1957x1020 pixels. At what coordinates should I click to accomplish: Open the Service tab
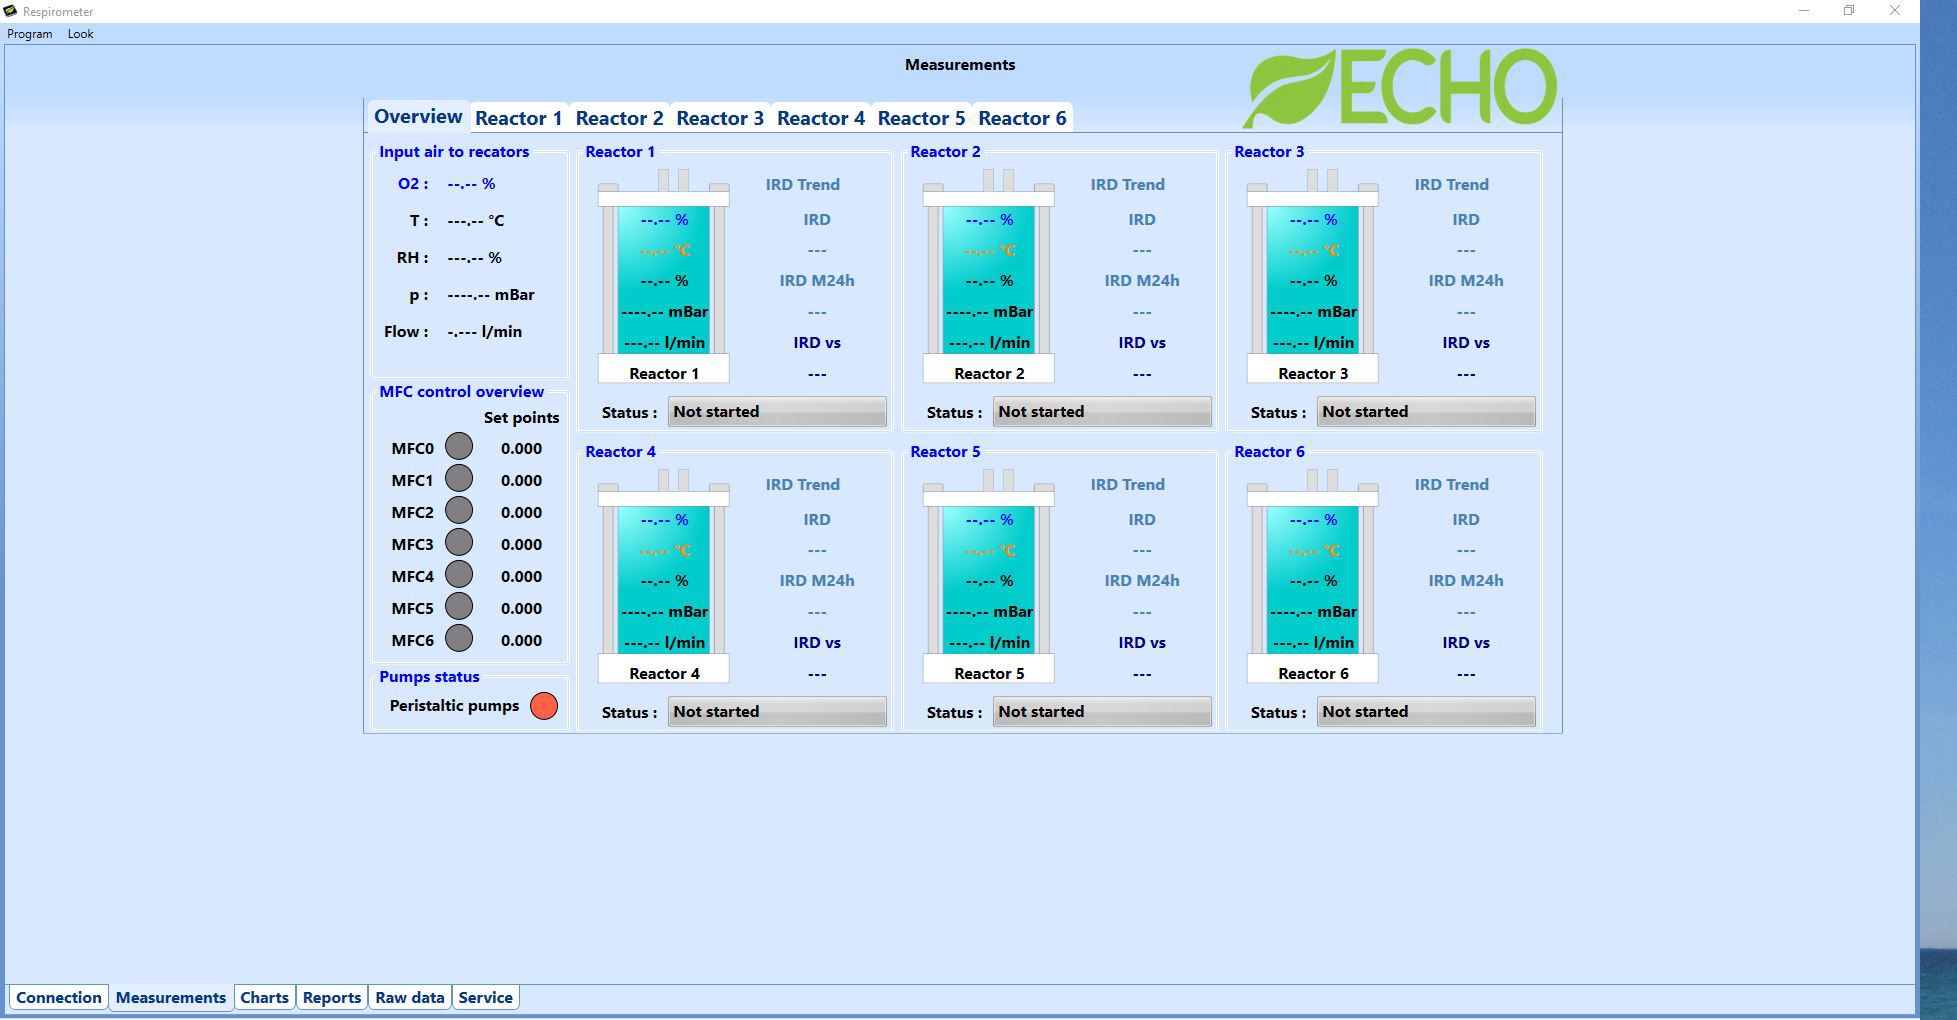[x=485, y=997]
